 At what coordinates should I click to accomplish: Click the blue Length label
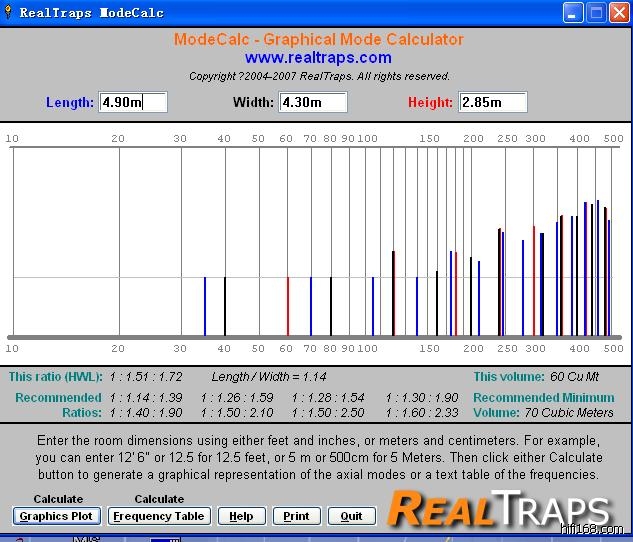(70, 102)
